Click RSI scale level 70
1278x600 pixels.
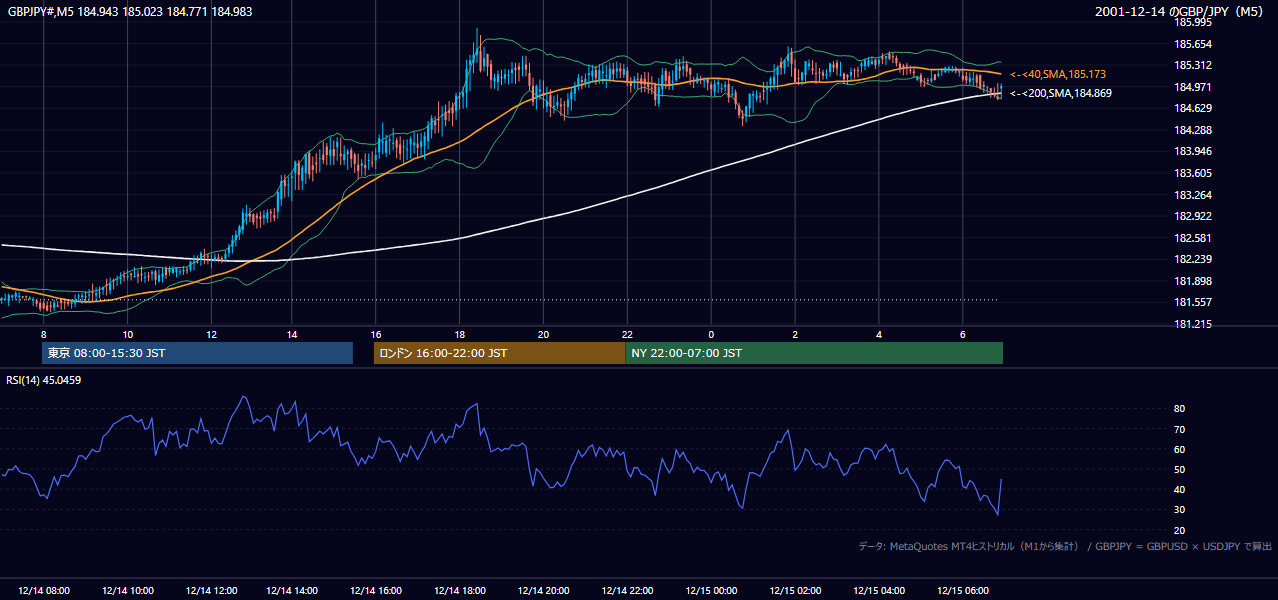1179,429
